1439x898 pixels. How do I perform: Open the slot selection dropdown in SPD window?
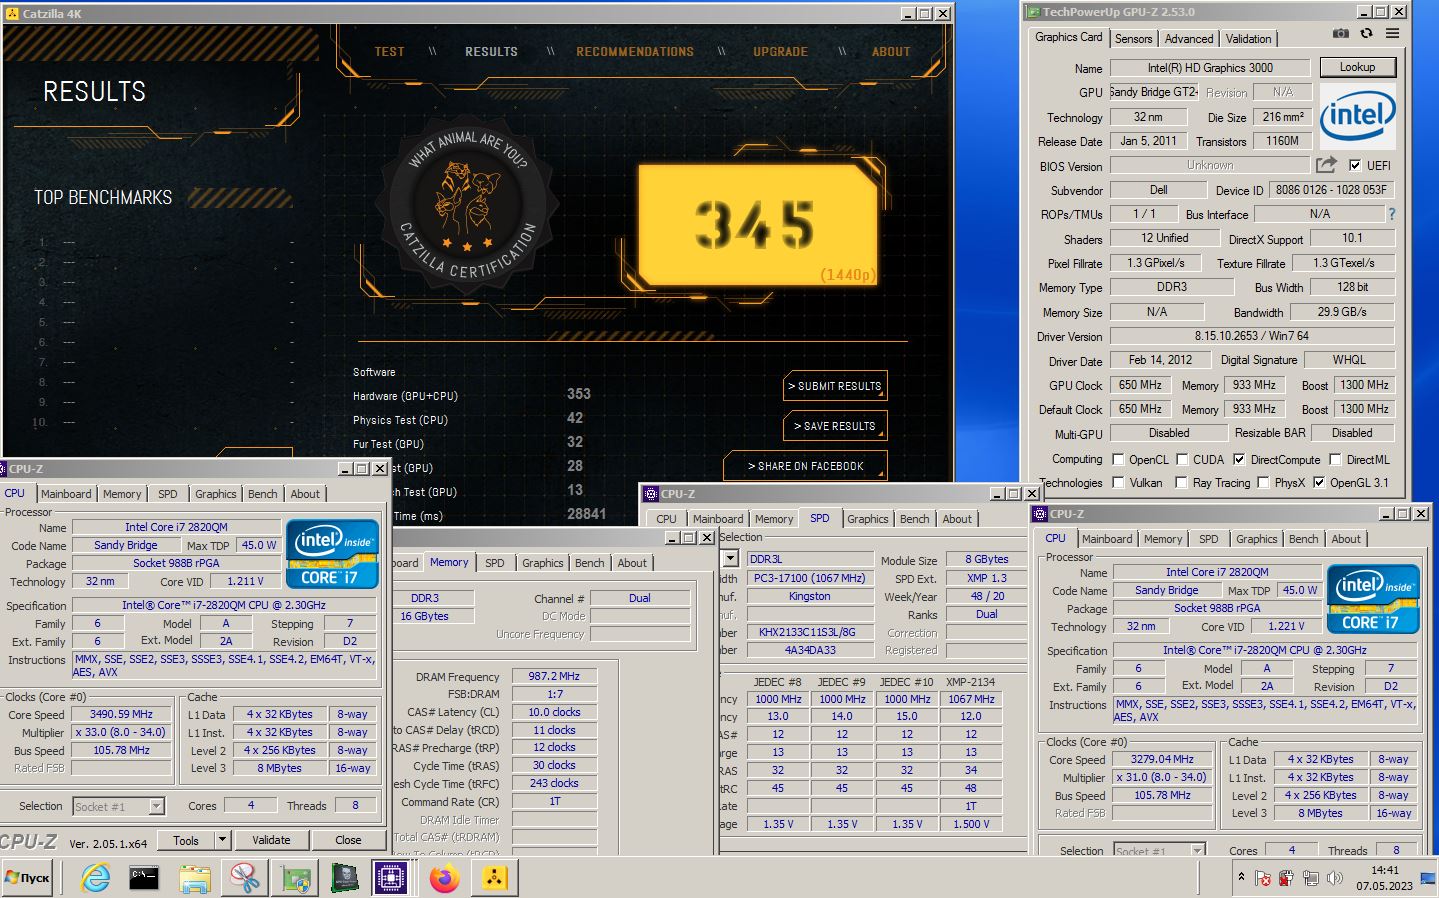coord(730,559)
